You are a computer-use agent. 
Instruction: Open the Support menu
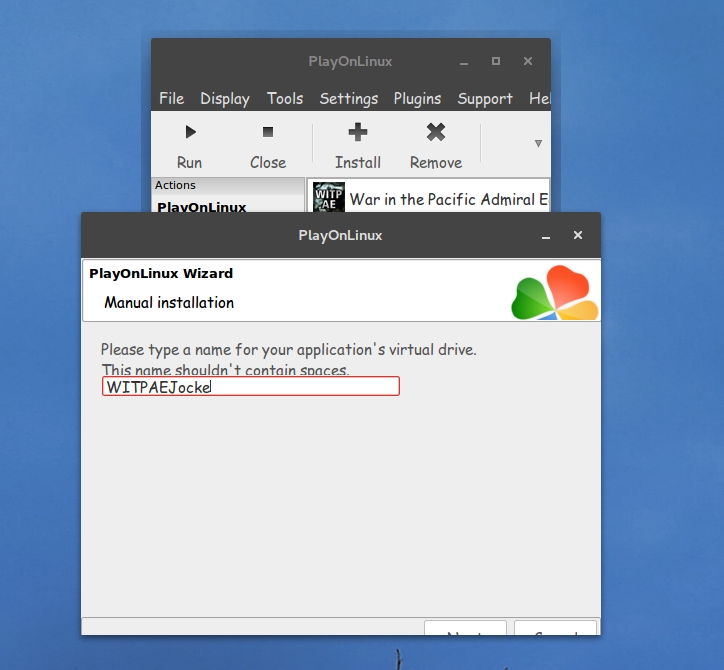point(485,98)
